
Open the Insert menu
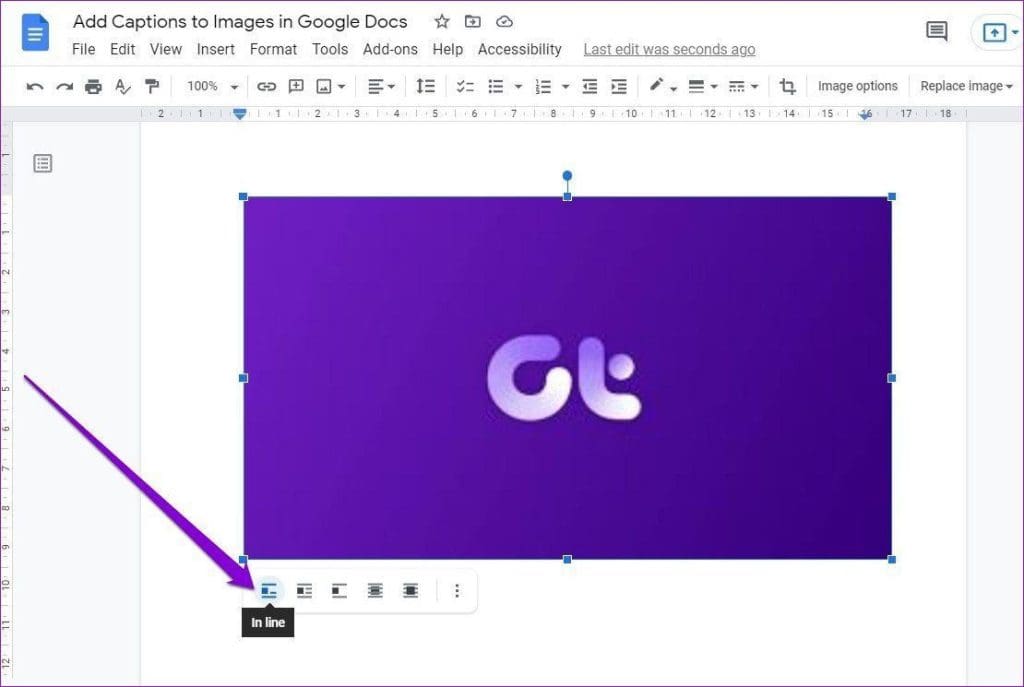[x=215, y=49]
